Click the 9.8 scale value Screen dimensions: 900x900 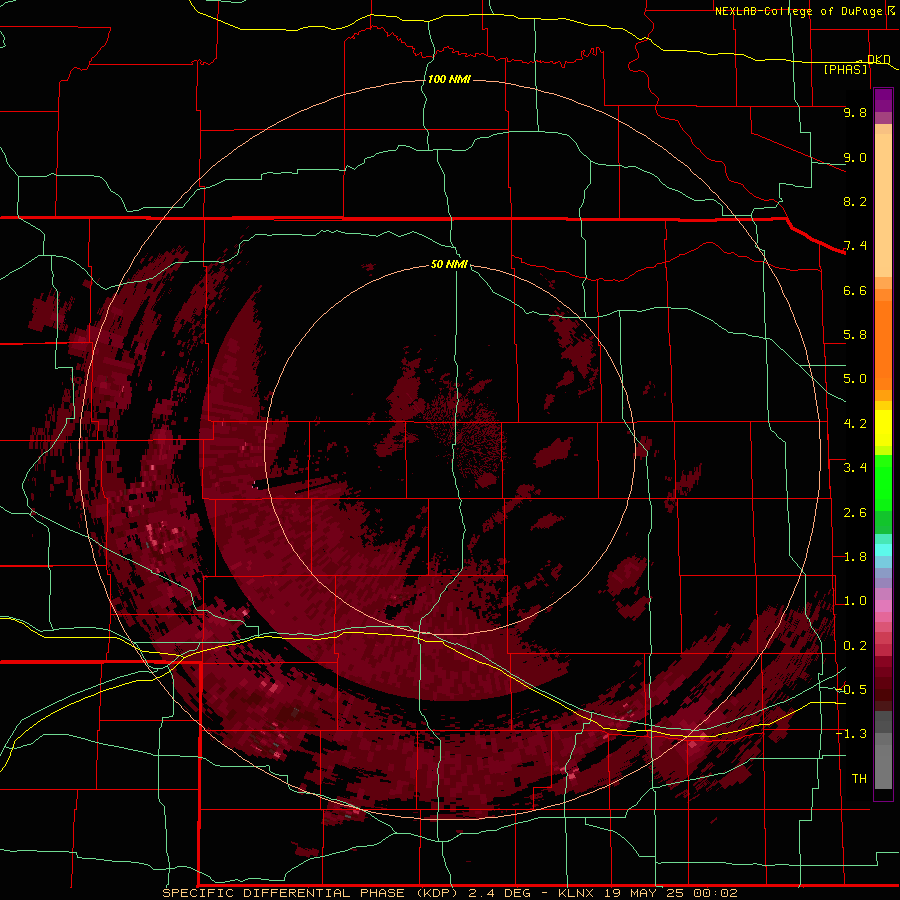855,112
